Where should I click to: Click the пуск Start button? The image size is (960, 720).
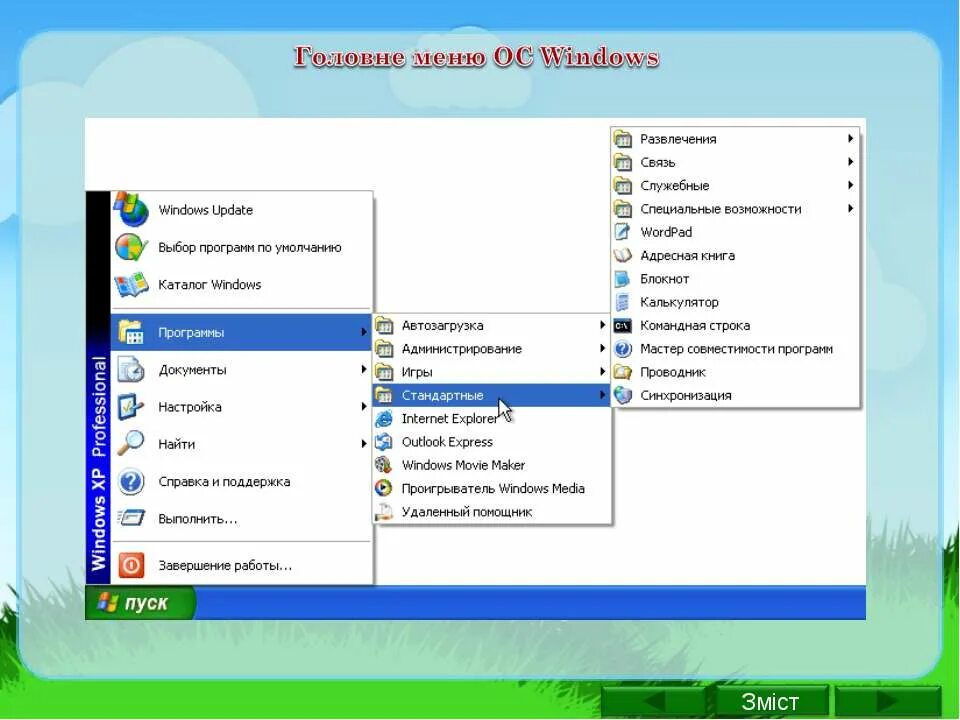pyautogui.click(x=140, y=602)
